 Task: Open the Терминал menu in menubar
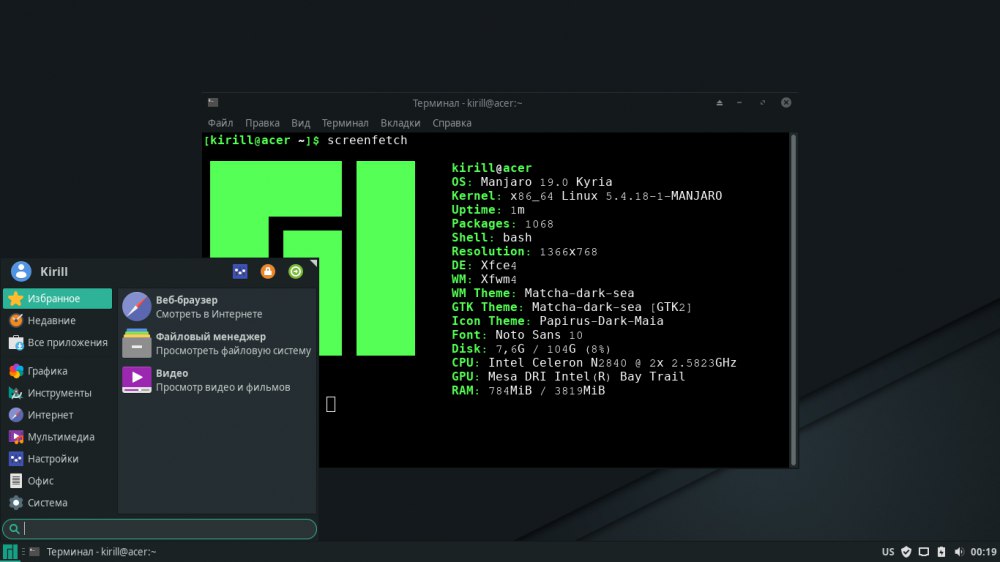click(345, 123)
